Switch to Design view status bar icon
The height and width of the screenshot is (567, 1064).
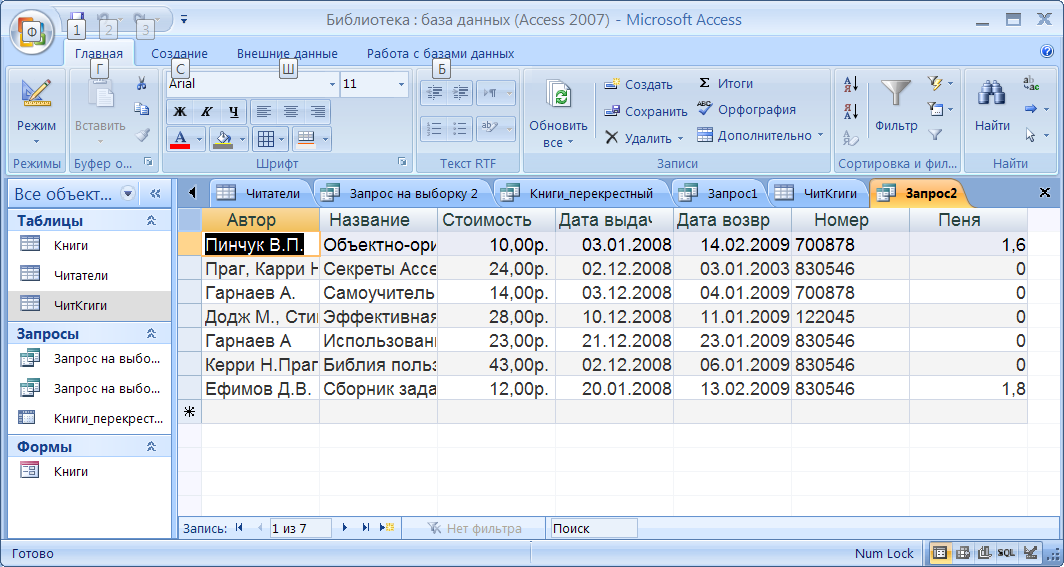(x=1030, y=553)
